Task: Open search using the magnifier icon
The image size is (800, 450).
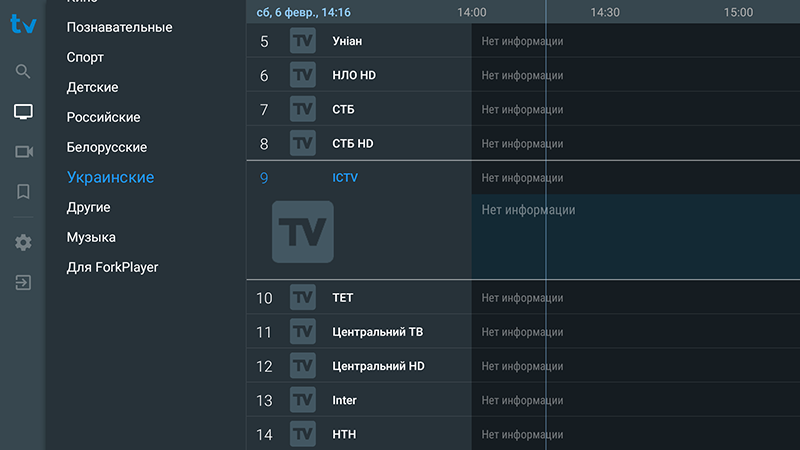Action: point(23,71)
